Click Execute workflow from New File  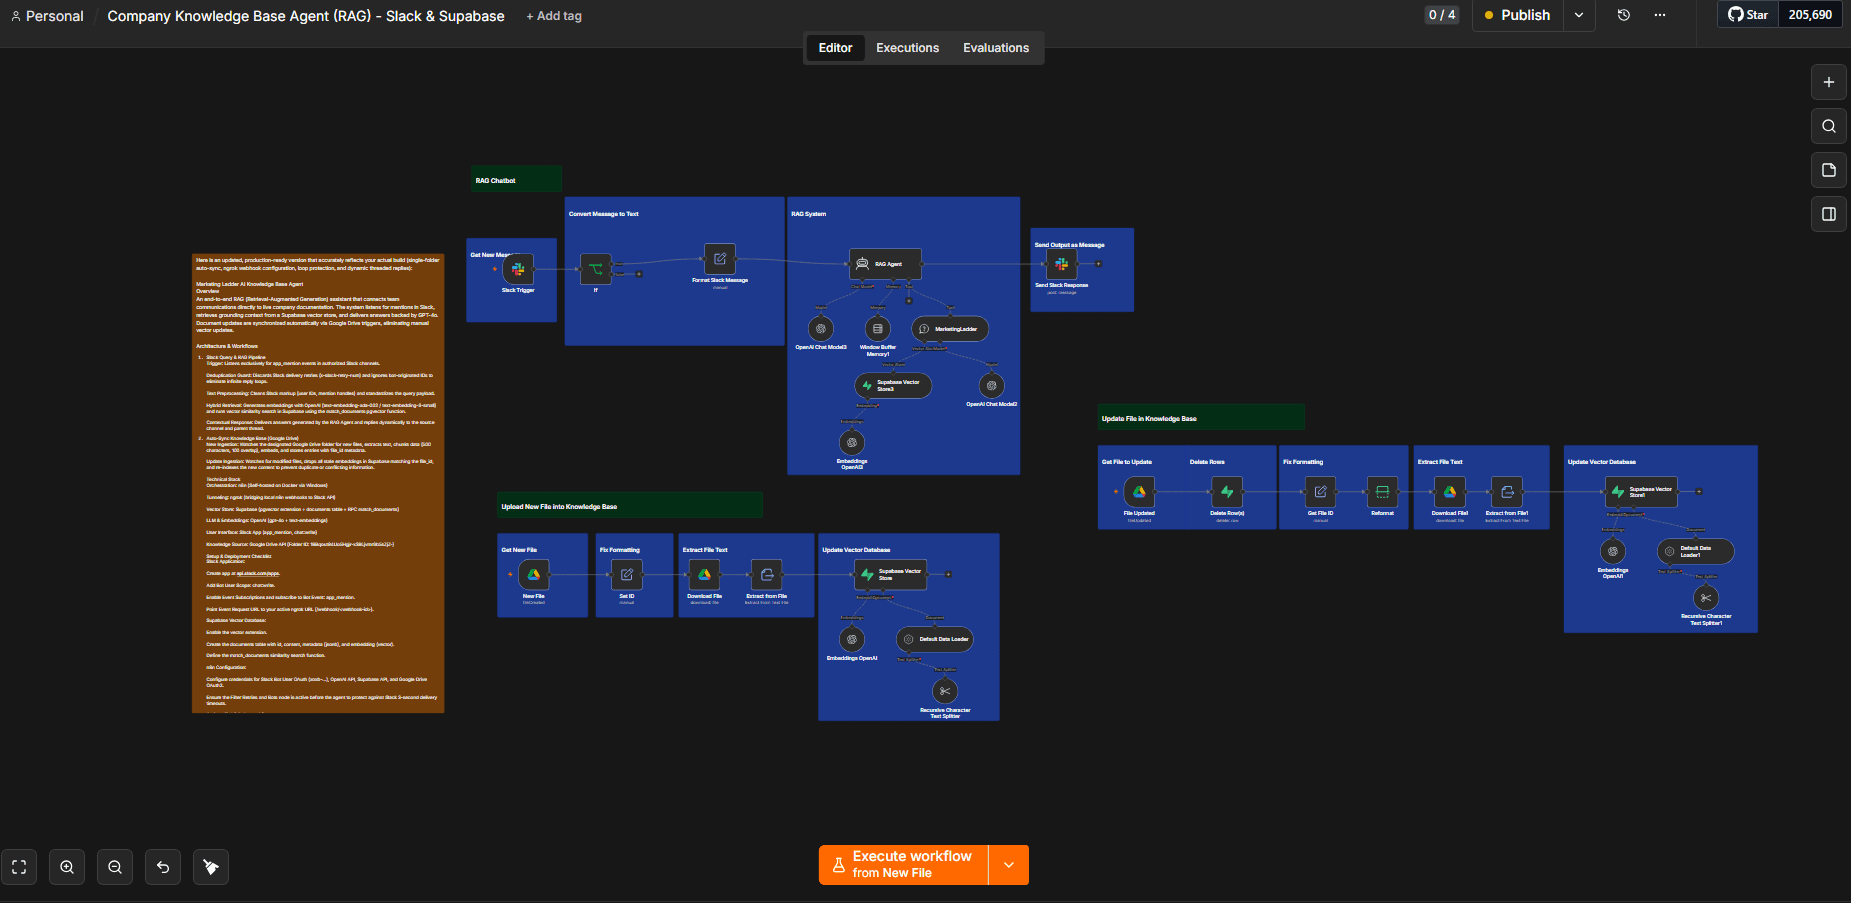click(x=904, y=865)
